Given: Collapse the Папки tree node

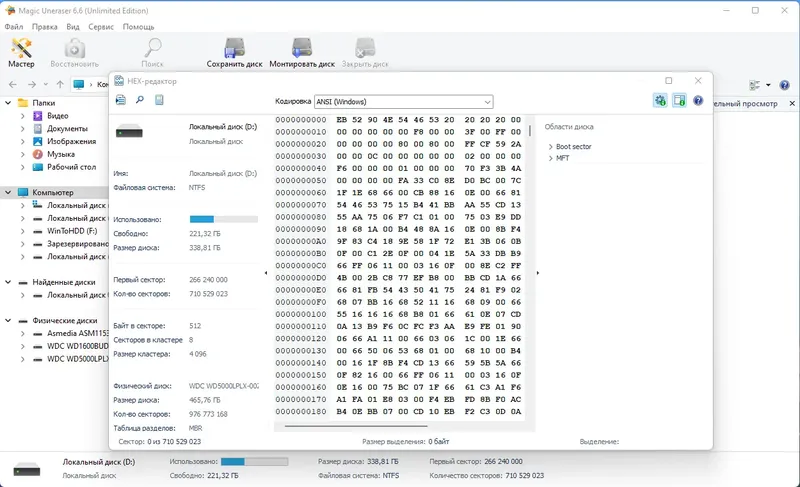Looking at the screenshot, I should pyautogui.click(x=8, y=103).
